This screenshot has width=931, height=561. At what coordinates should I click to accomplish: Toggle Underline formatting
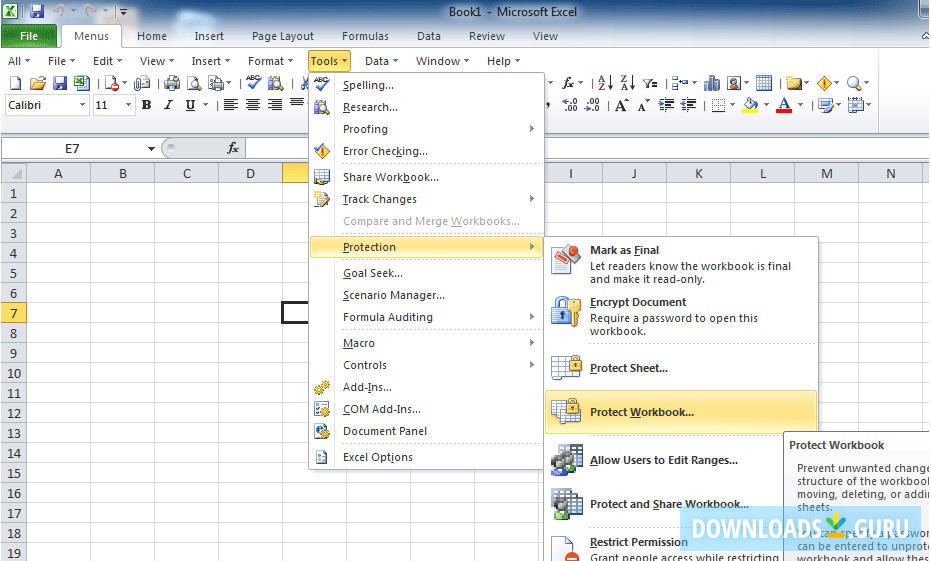click(187, 105)
